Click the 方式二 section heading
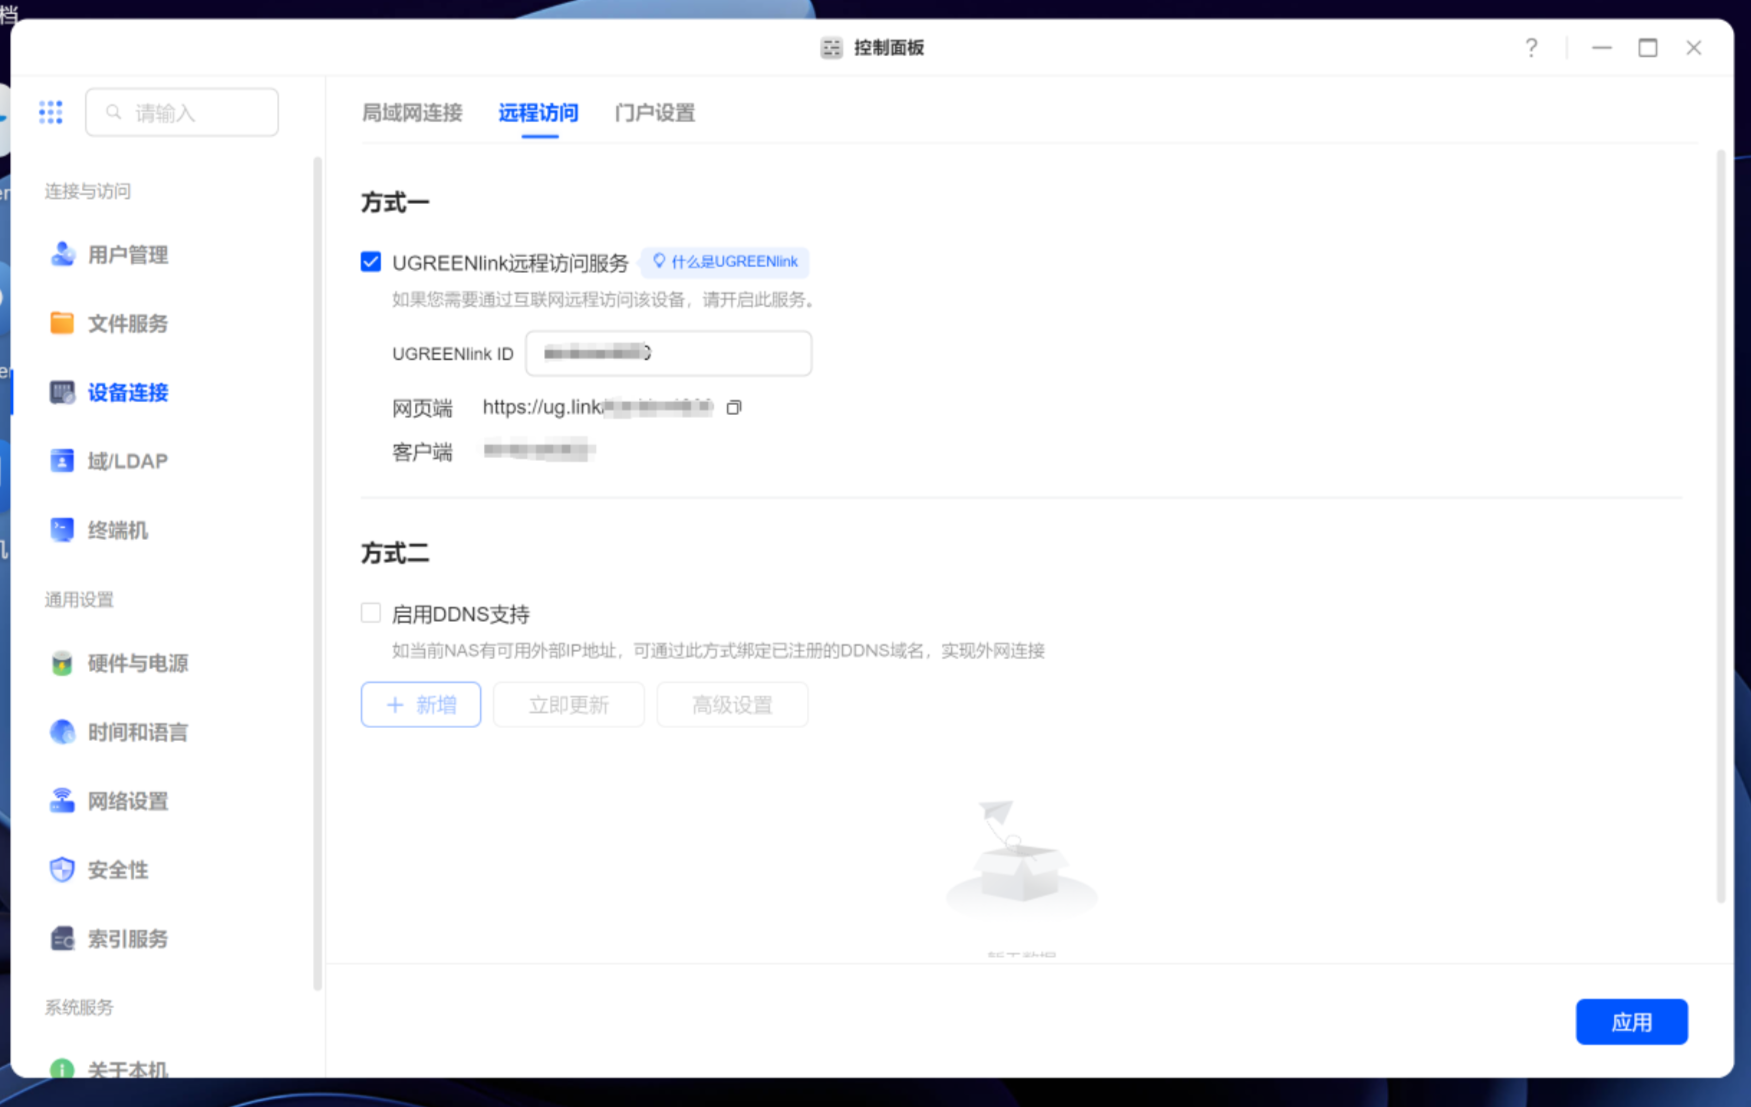Viewport: 1751px width, 1107px height. (x=395, y=554)
